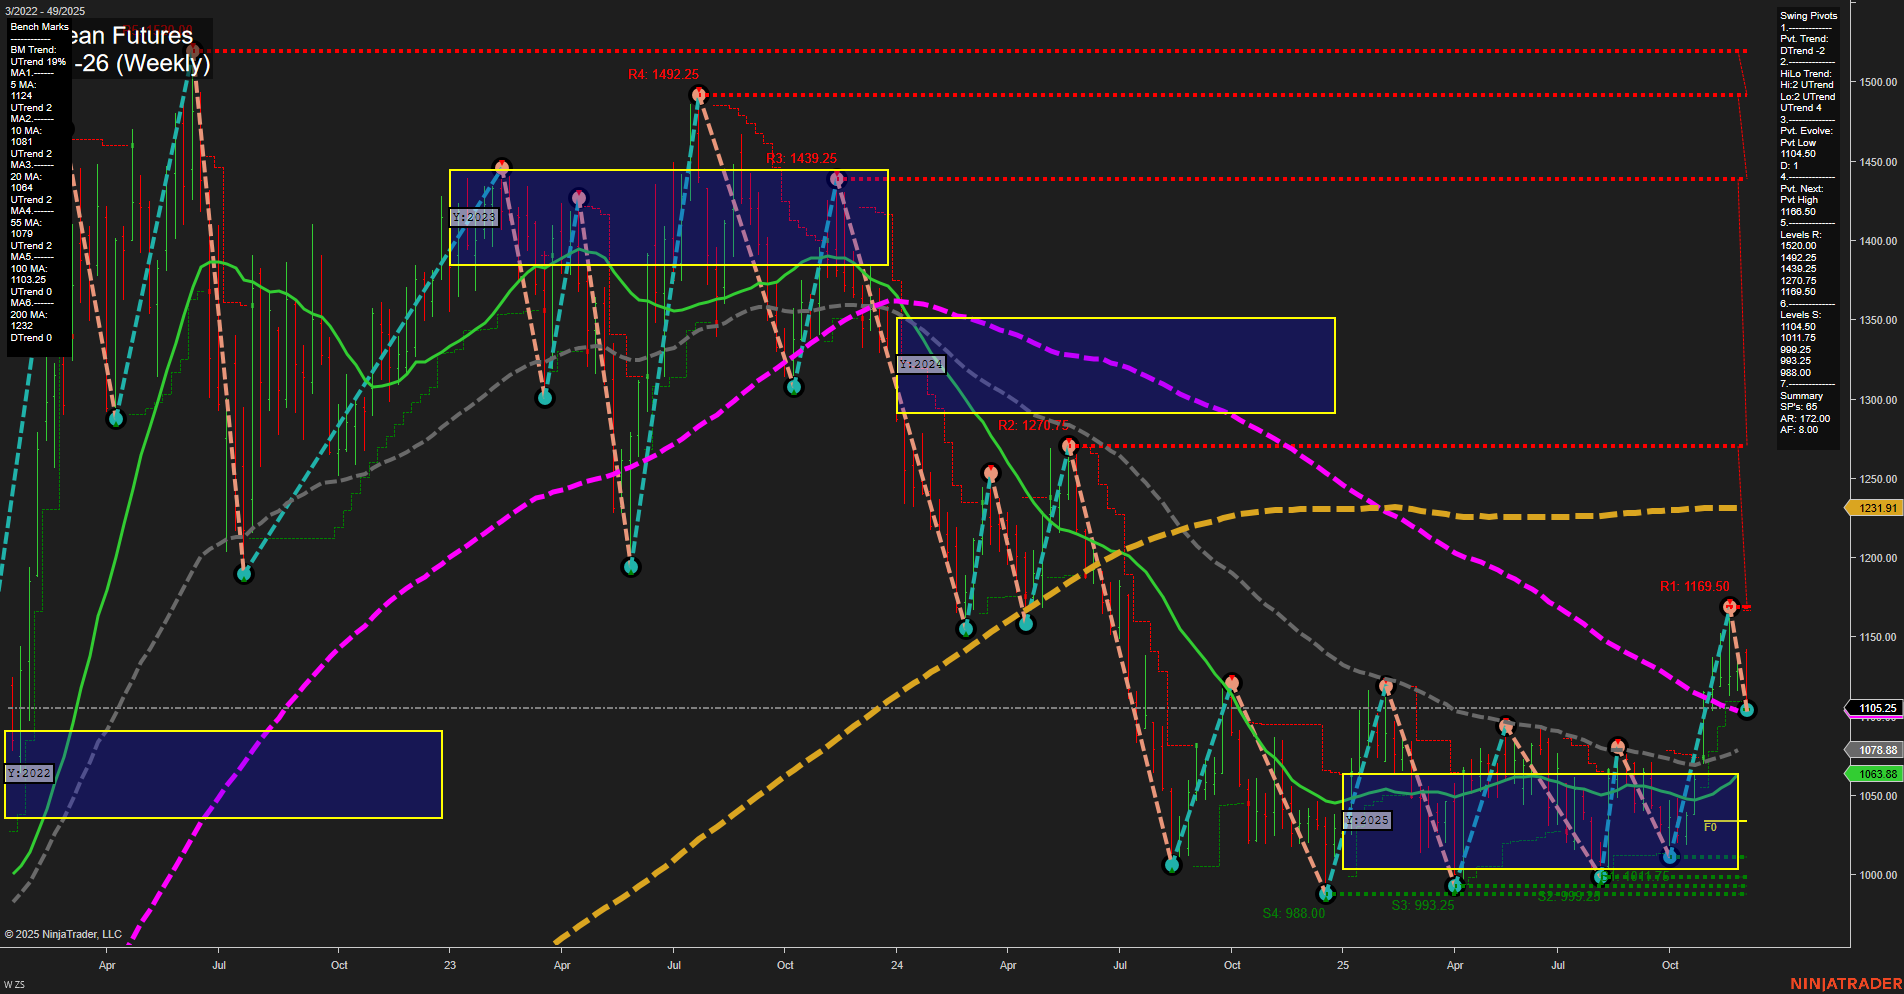This screenshot has width=1904, height=994.
Task: Select the pivot marker at the R1: 1169.50 peak
Action: 1731,605
